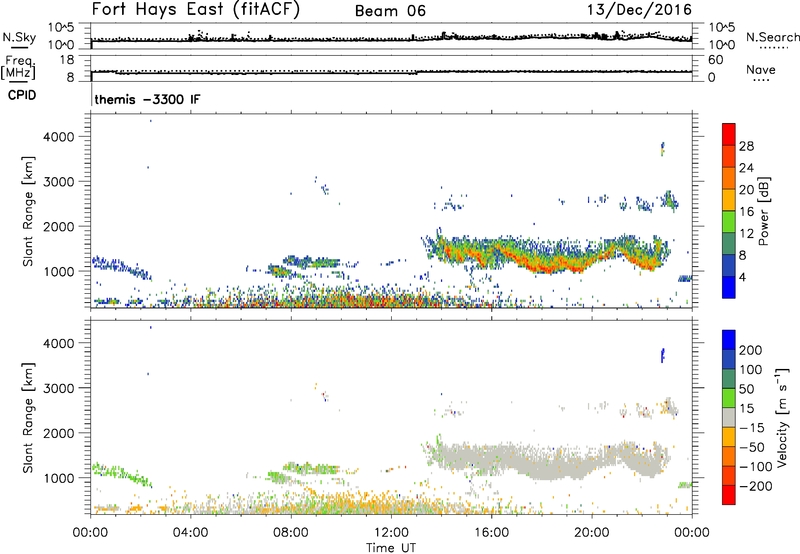
Task: Click the 'Velocity [m s-1]' colorbar label
Action: click(x=782, y=417)
